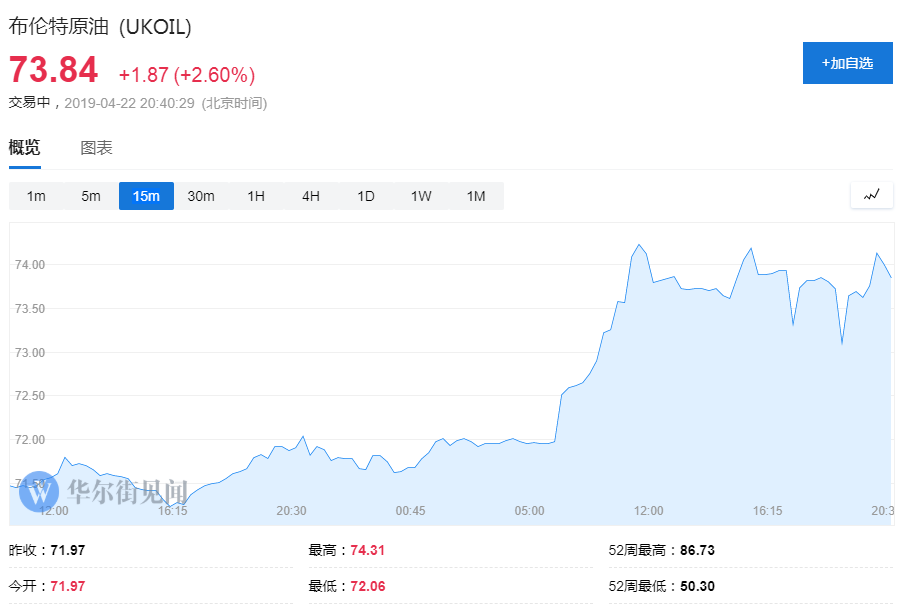
Task: Set chart to 1H interval
Action: pos(256,196)
